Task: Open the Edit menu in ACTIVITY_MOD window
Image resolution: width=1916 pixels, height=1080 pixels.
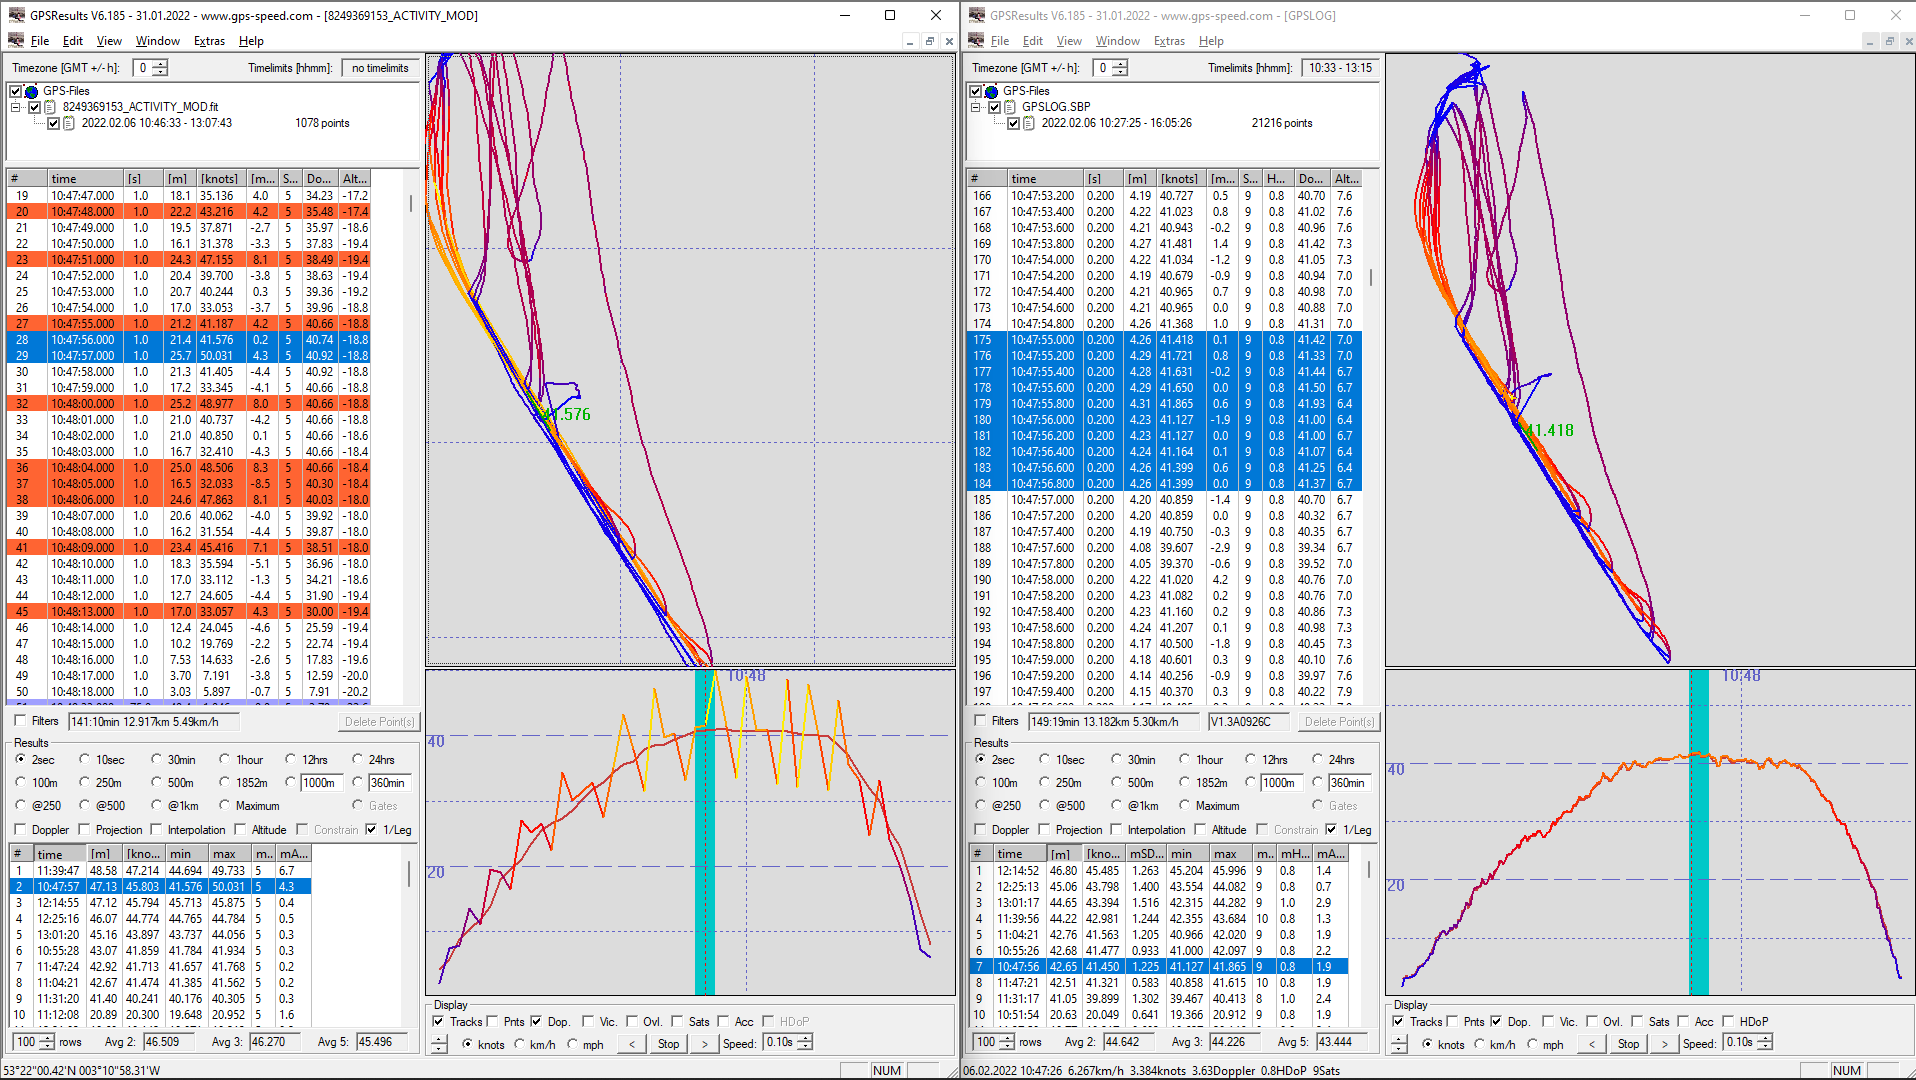Action: [73, 41]
